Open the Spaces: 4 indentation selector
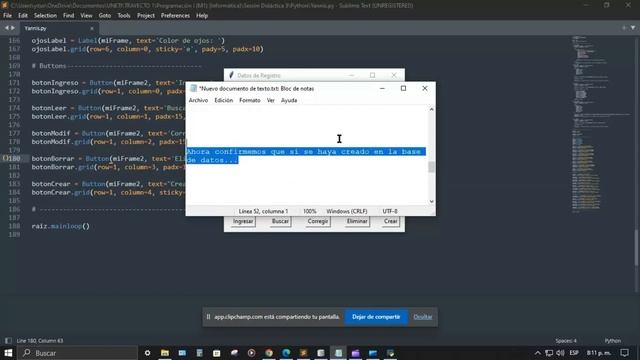Screen dimensions: 640x360 point(566,340)
